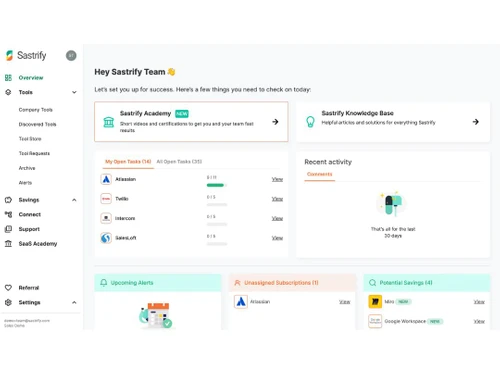Click the Upcoming Alerts header
This screenshot has width=500, height=375.
pos(158,283)
